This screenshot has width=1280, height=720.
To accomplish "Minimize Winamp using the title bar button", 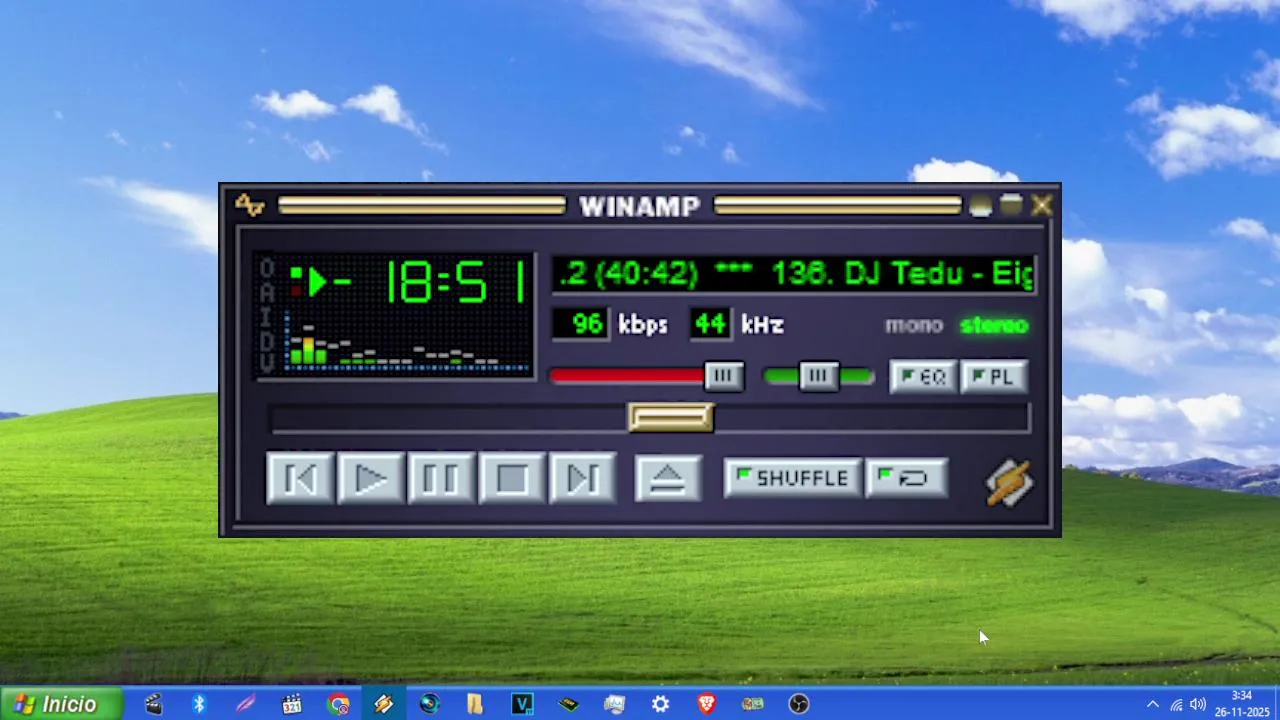I will (x=980, y=206).
